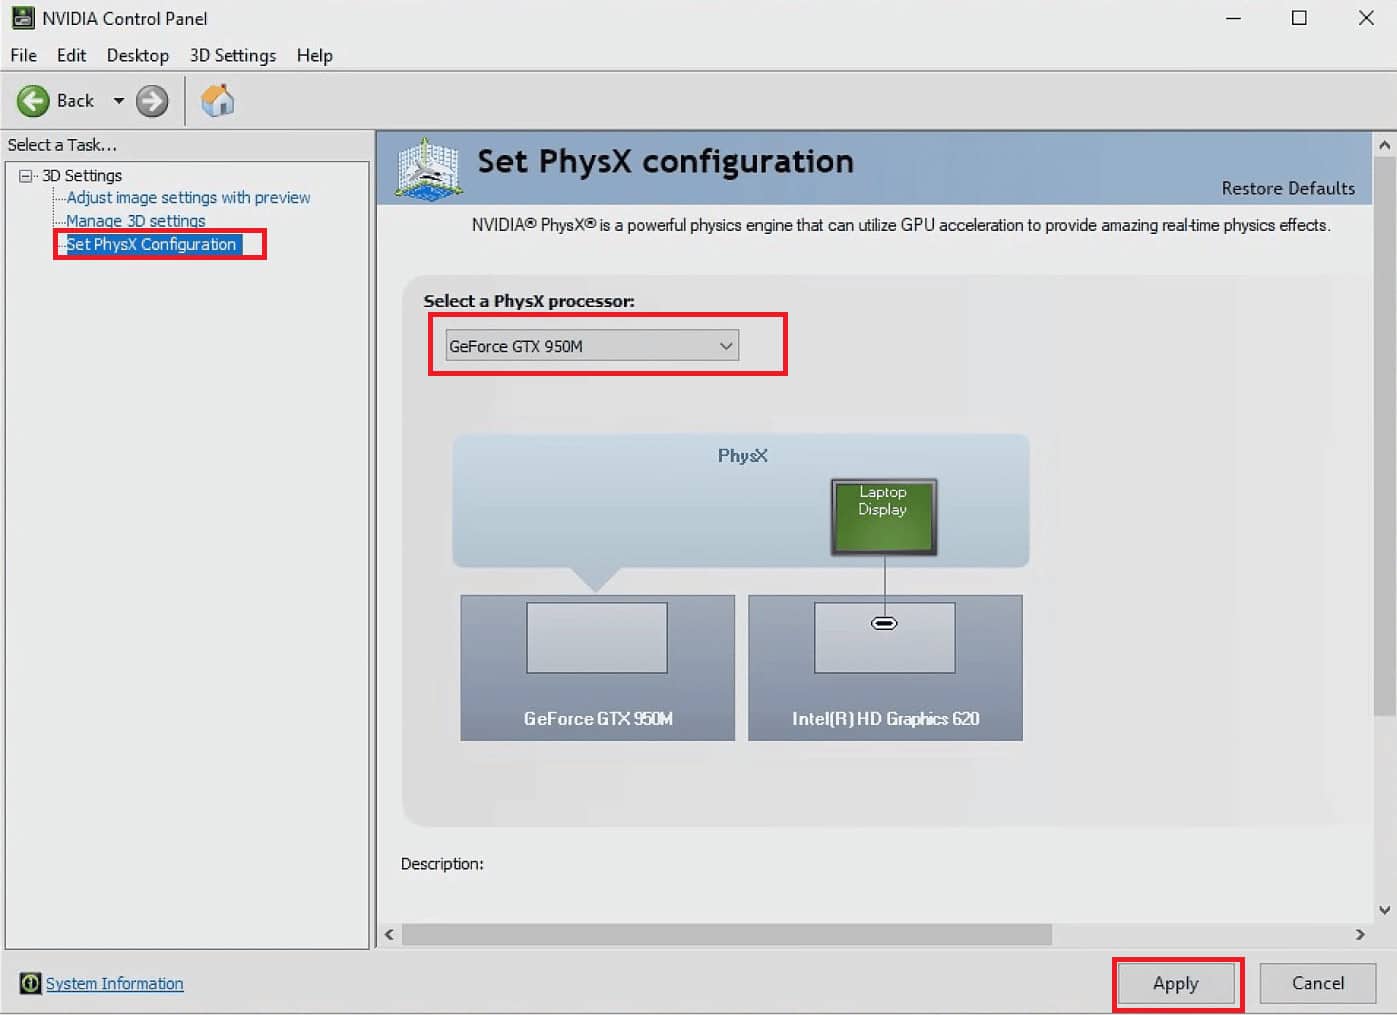
Task: Click the NVIDIA Control Panel title icon
Action: 22,18
